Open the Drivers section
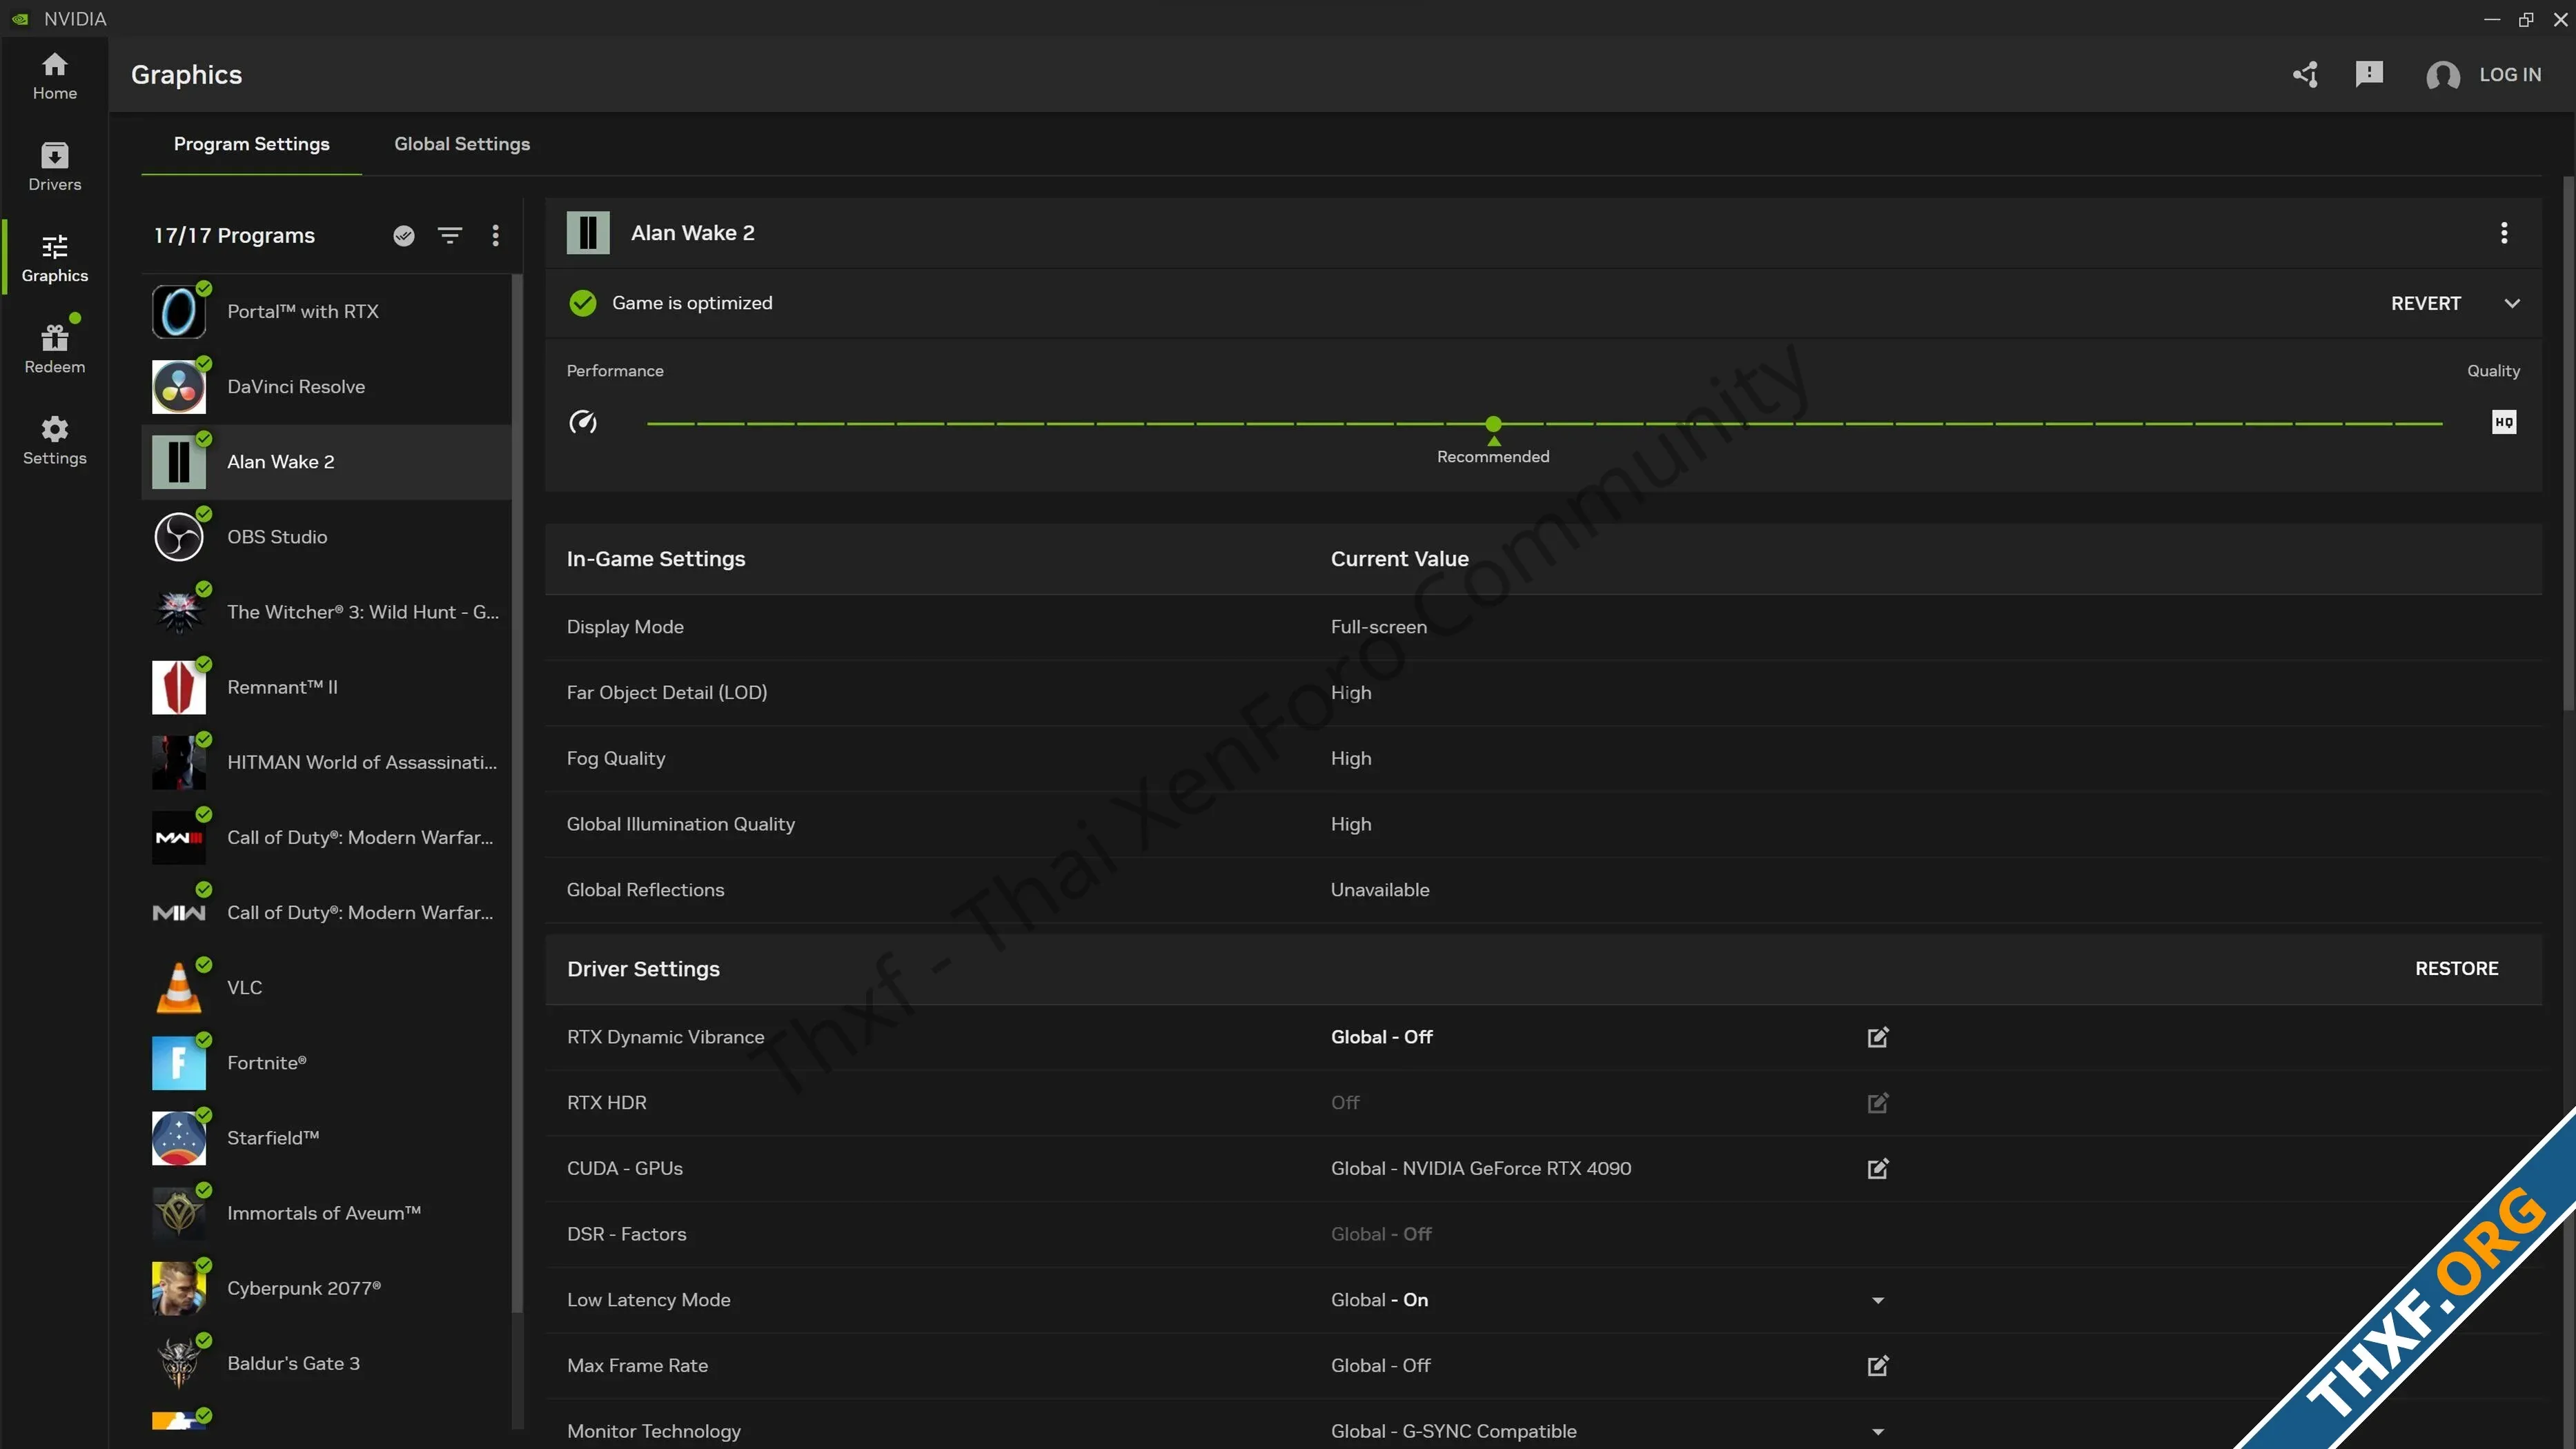2576x1449 pixels. 54,167
